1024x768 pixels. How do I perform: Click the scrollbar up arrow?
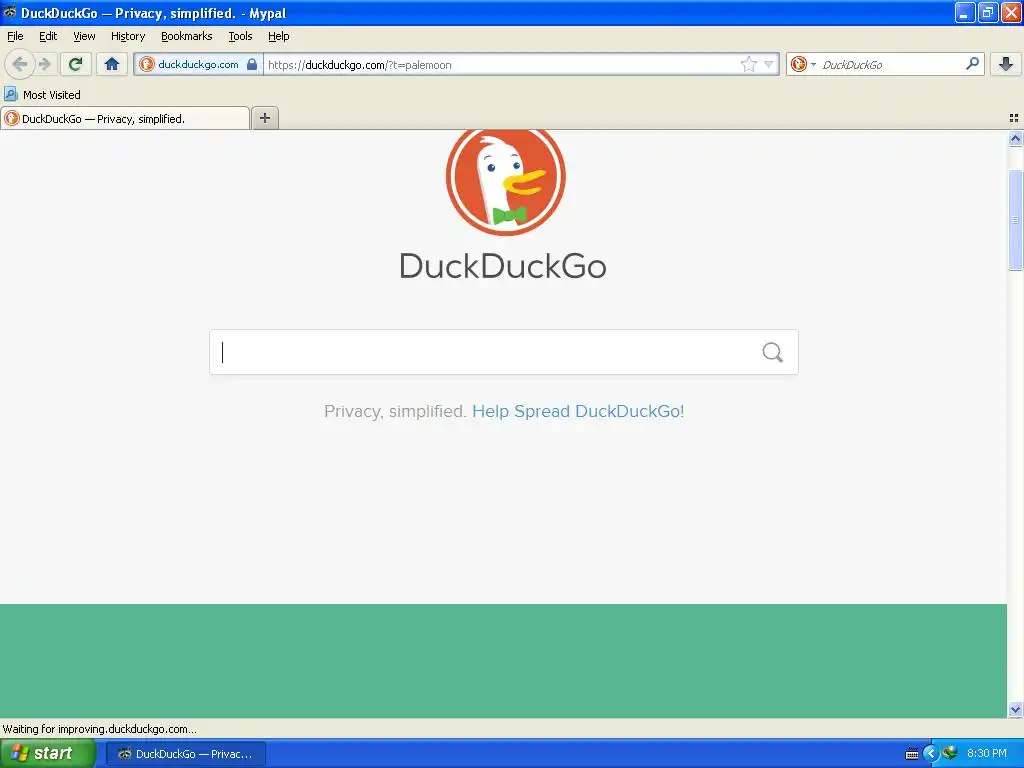click(1015, 138)
